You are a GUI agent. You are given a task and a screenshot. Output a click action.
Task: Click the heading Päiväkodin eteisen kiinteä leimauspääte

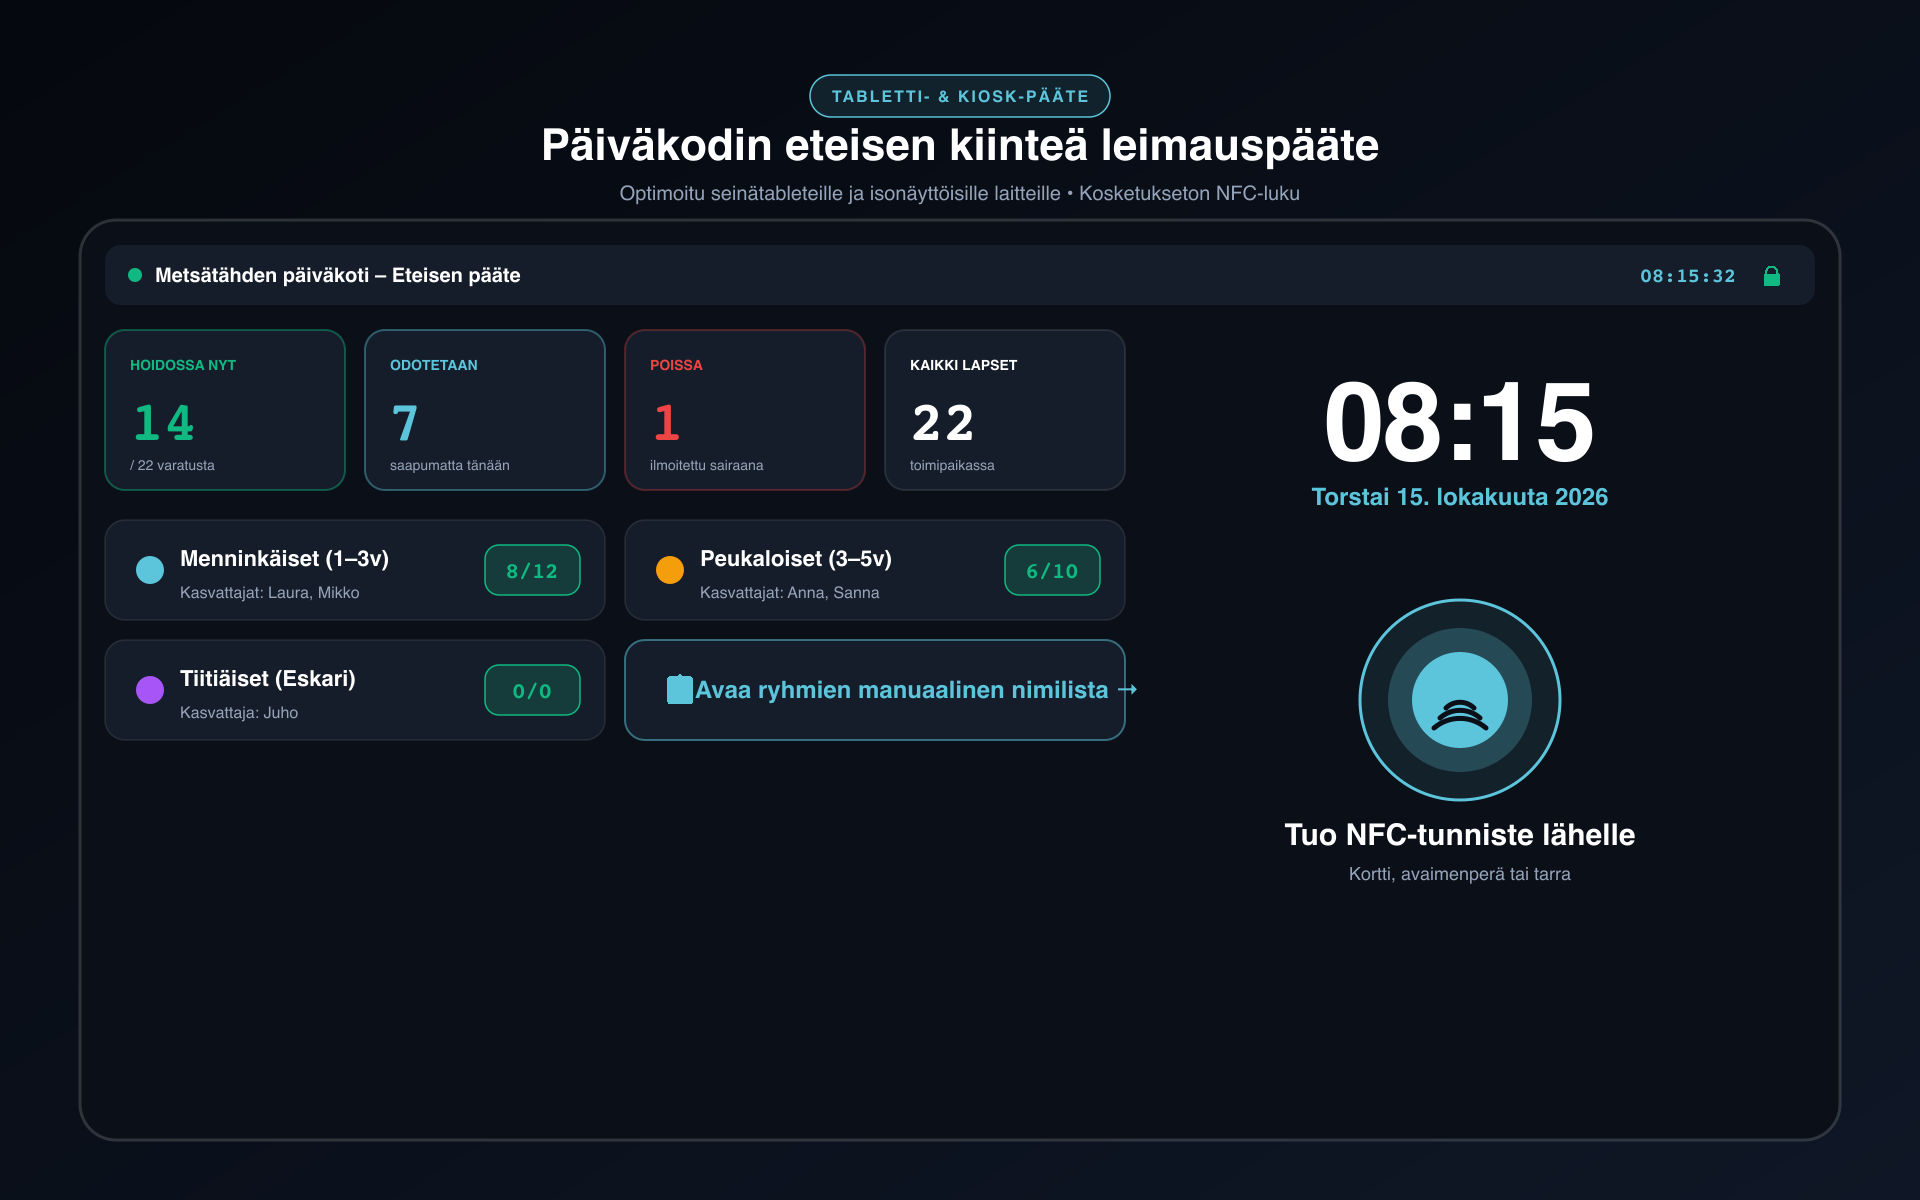(x=960, y=145)
